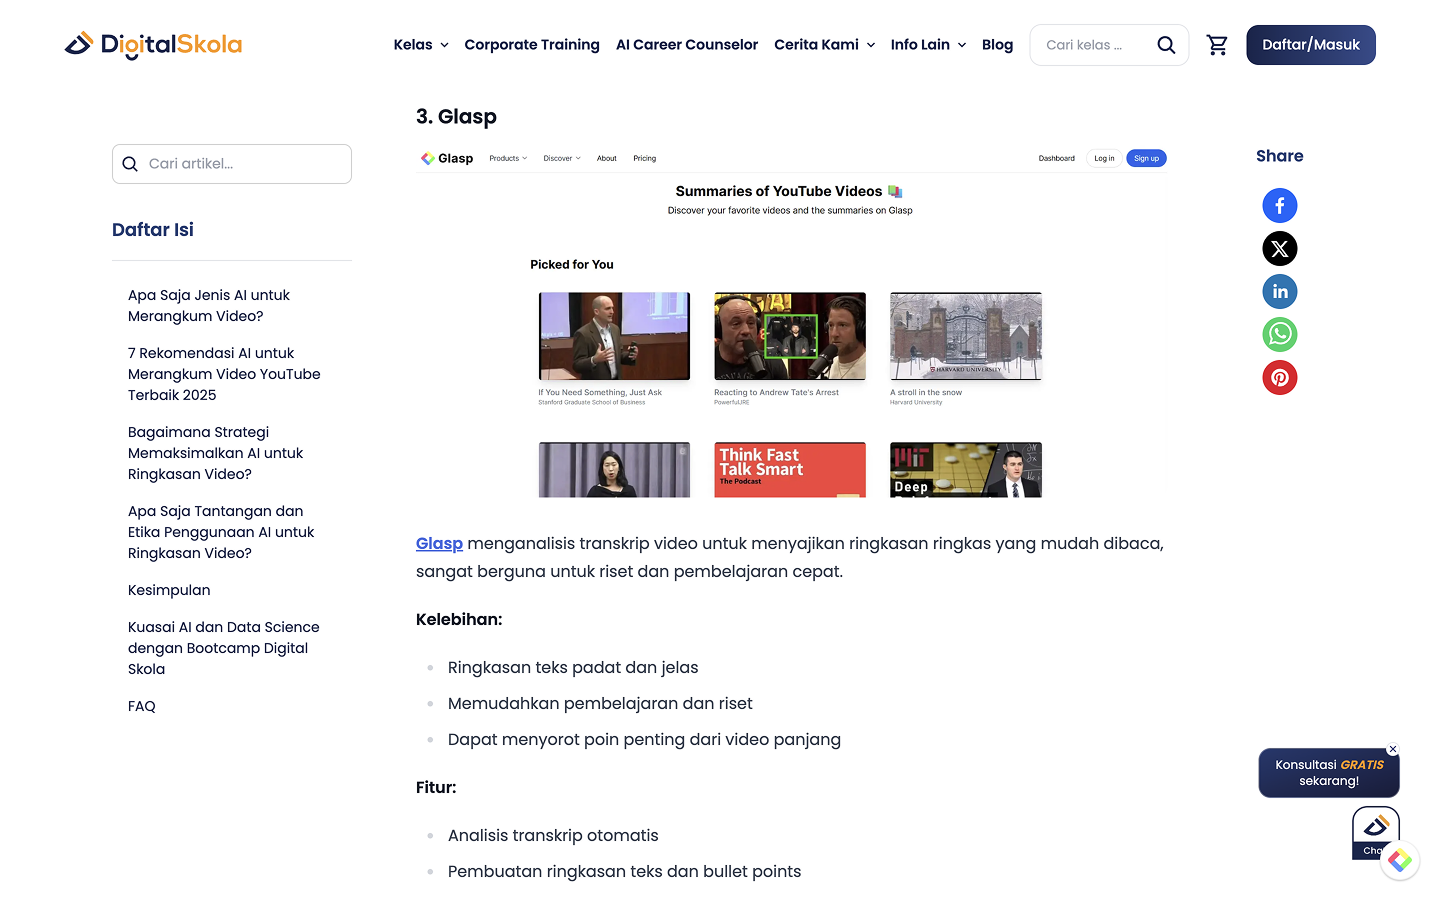The image size is (1440, 900).
Task: Click 'Pembuatan ringkasan teks dan bullet points'
Action: coord(624,872)
